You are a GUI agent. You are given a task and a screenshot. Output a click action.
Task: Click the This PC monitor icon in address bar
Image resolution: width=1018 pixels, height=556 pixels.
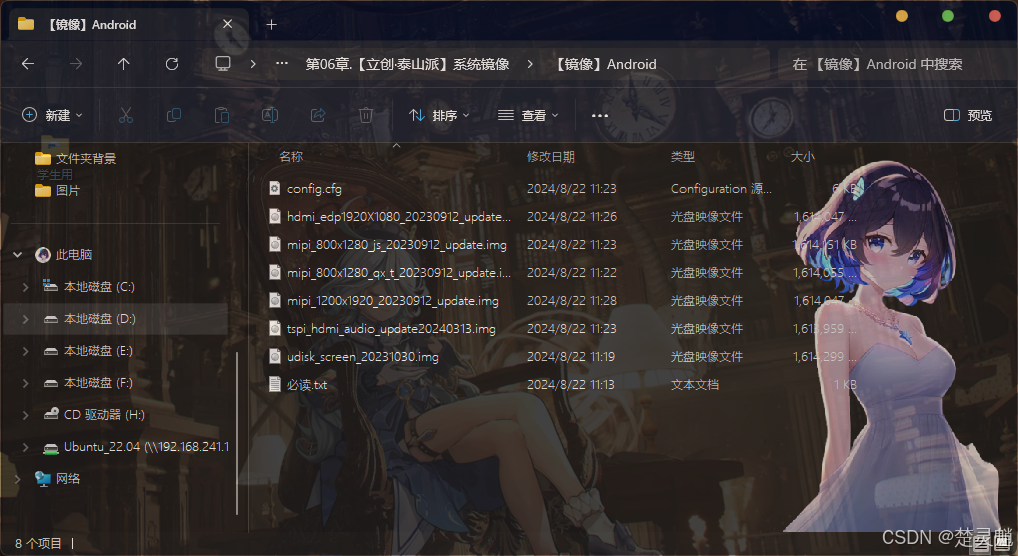[x=223, y=64]
